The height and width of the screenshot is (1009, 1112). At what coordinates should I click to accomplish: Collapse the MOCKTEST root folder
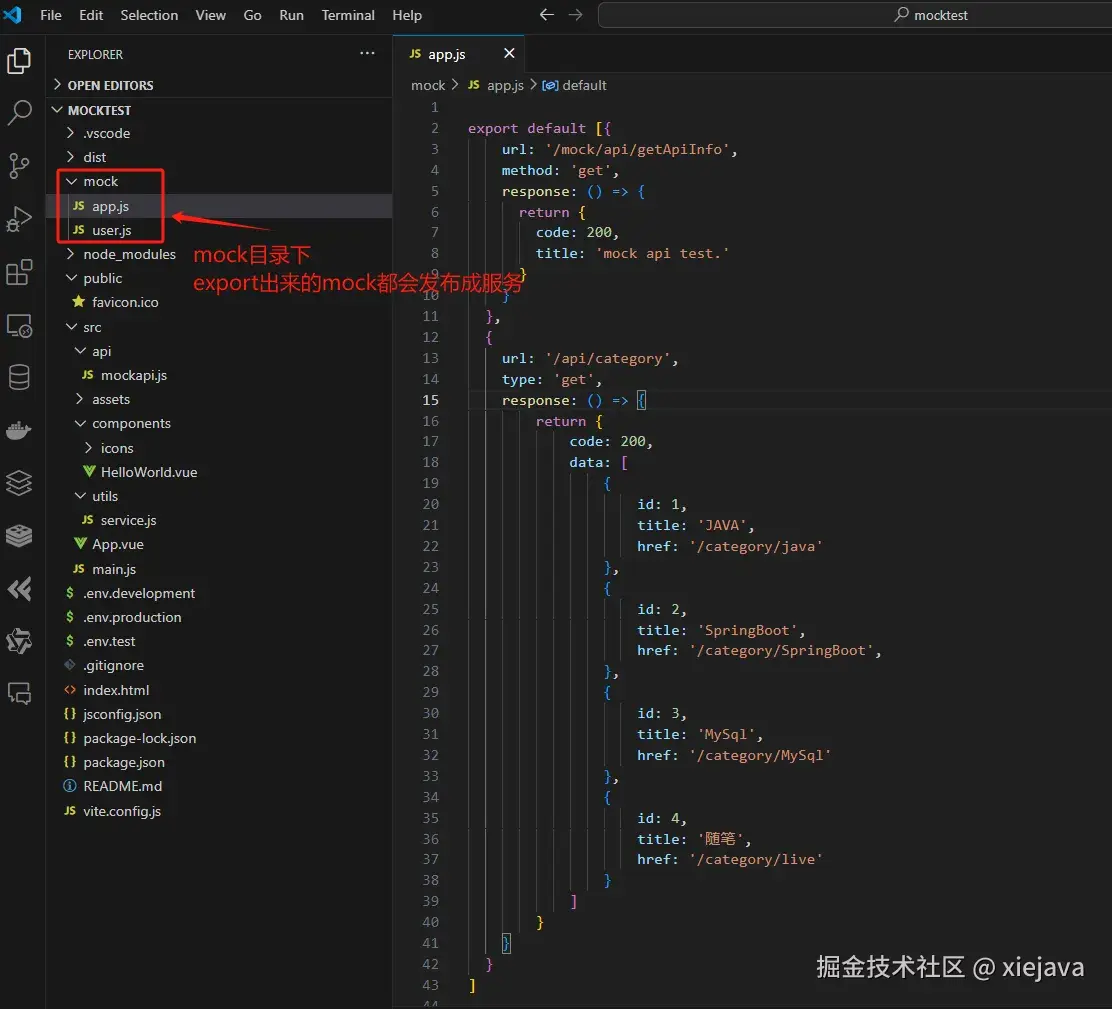(x=219, y=110)
